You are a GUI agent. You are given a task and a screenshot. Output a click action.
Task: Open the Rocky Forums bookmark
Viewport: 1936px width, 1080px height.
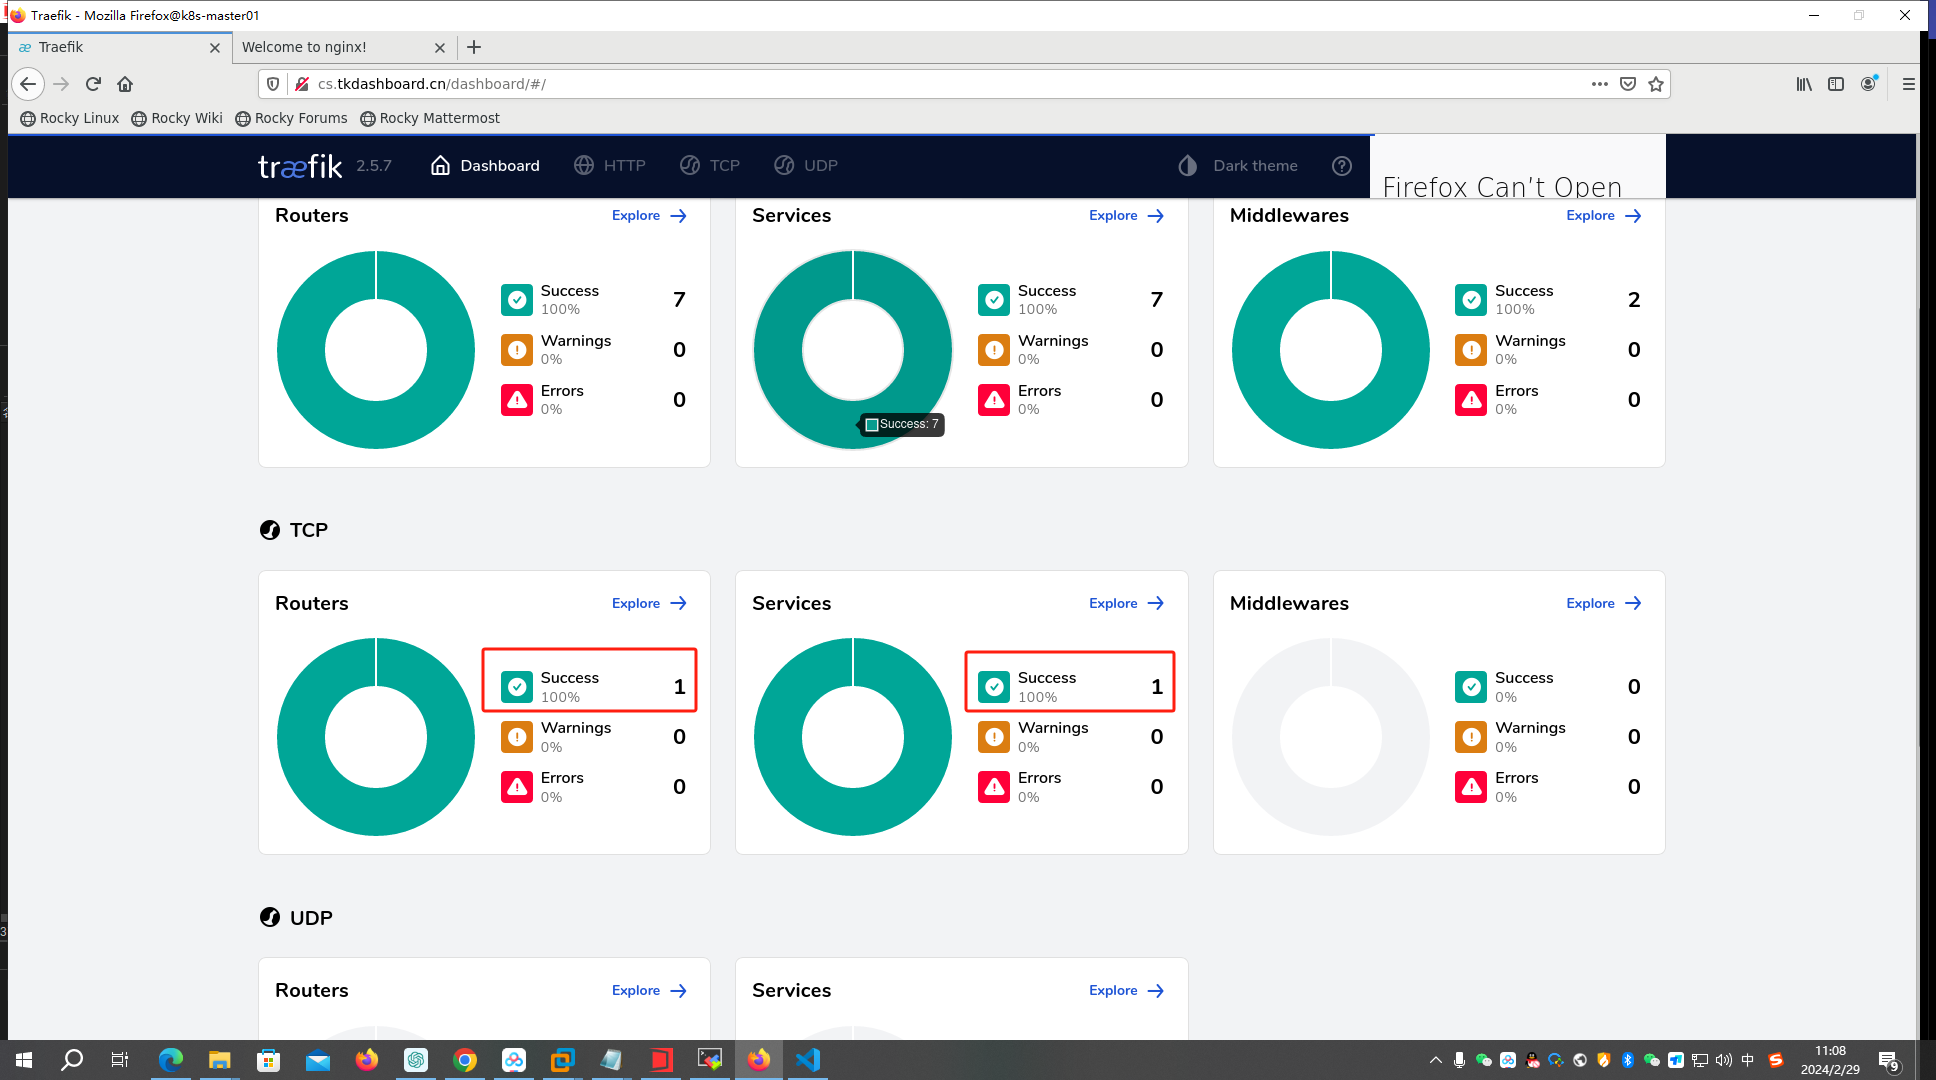[291, 118]
